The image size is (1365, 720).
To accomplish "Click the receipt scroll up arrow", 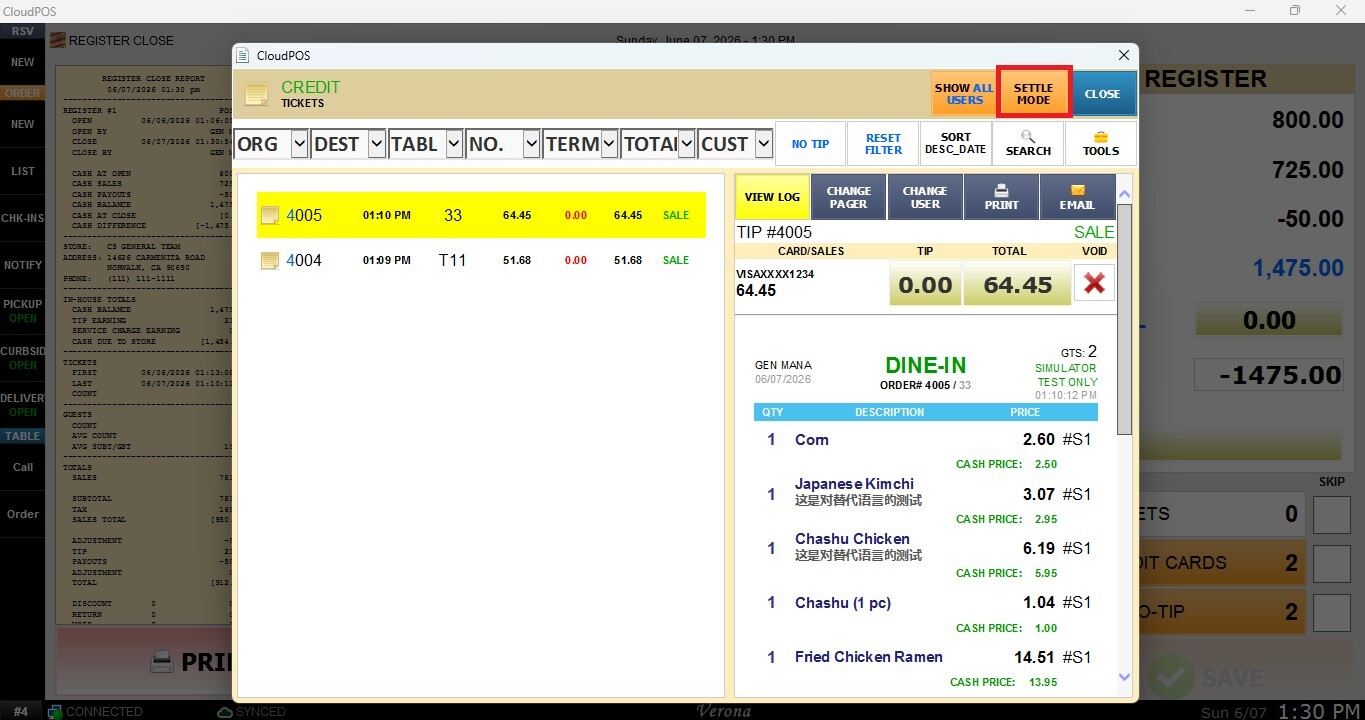I will 1124,194.
